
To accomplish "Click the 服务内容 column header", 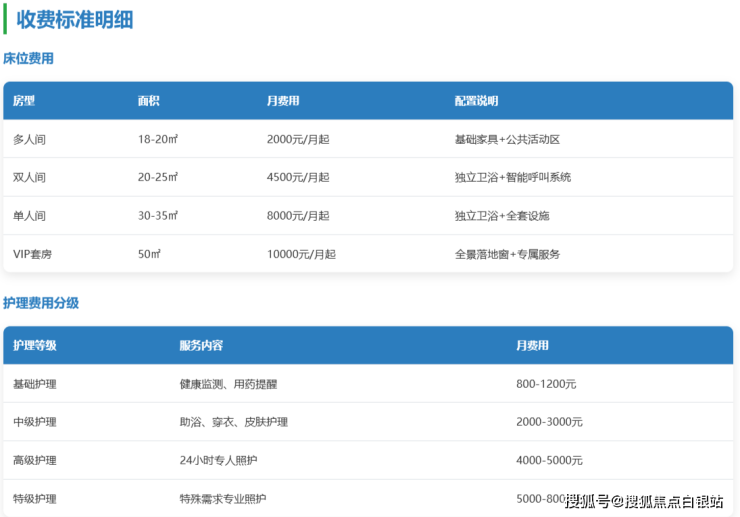I will coord(201,345).
